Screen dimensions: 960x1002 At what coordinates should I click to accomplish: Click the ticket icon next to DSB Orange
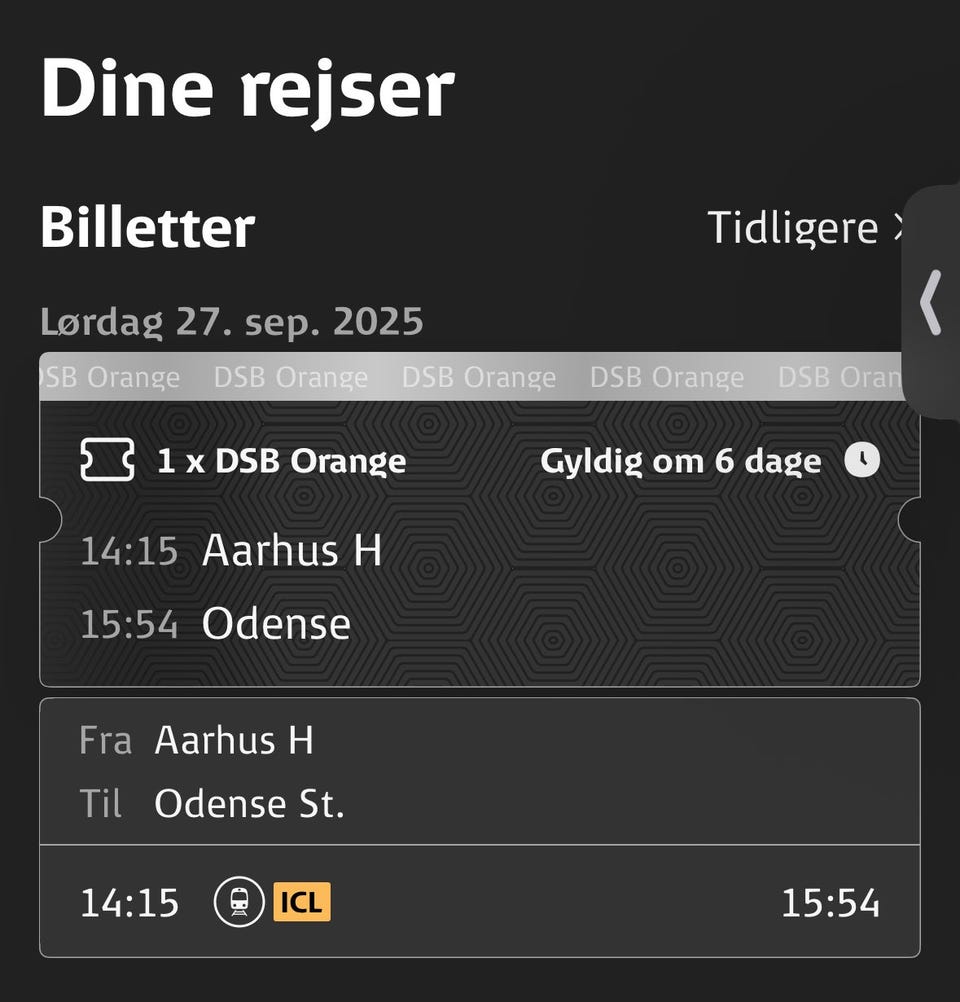tap(110, 460)
